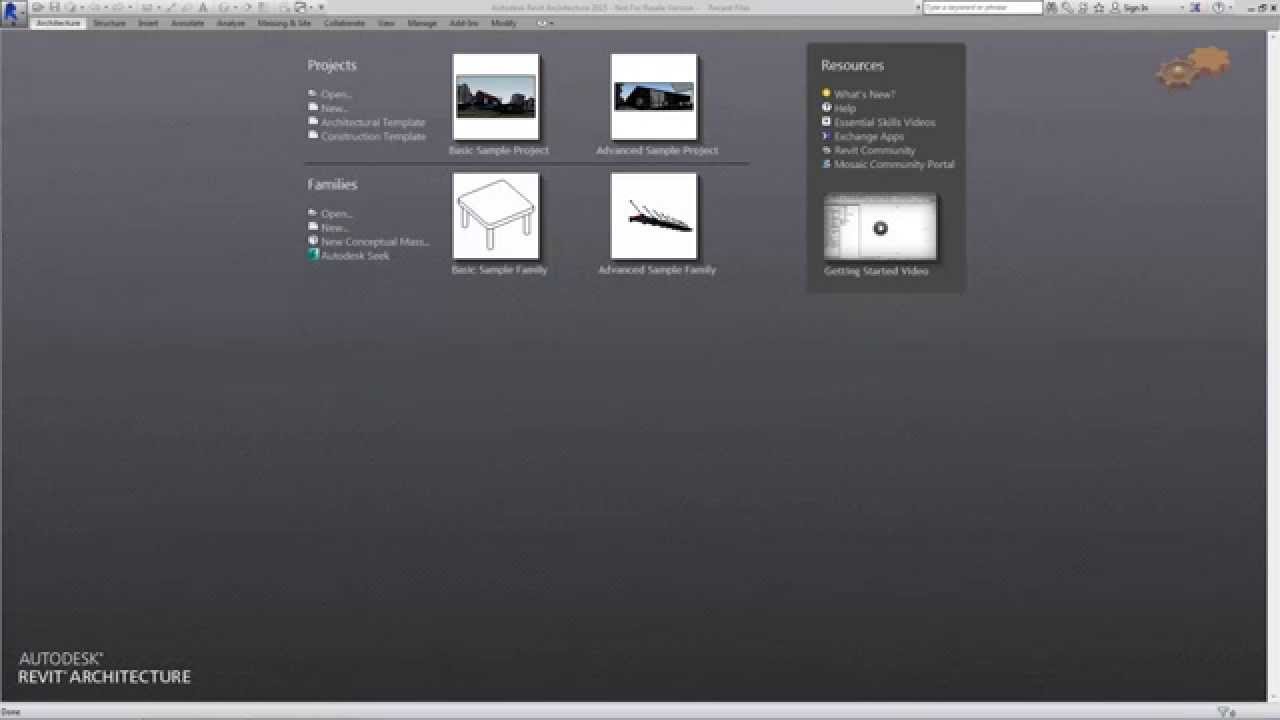Viewport: 1280px width, 720px height.
Task: Go to the Collaborate ribbon tab
Action: pyautogui.click(x=344, y=22)
